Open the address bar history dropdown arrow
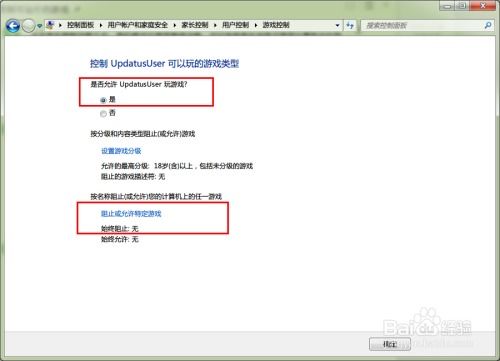This screenshot has height=361, width=500. 337,25
